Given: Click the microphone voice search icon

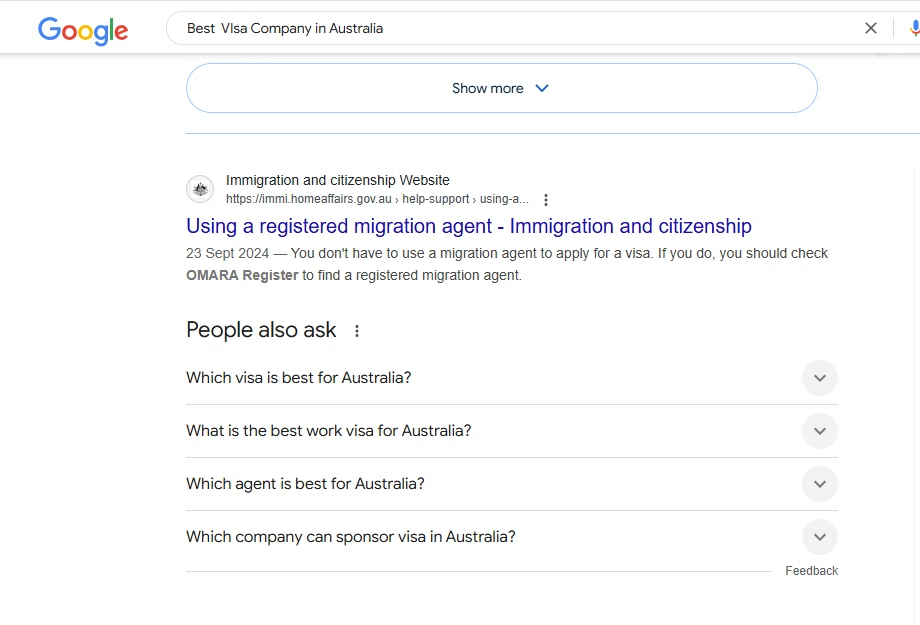Looking at the screenshot, I should click(914, 28).
